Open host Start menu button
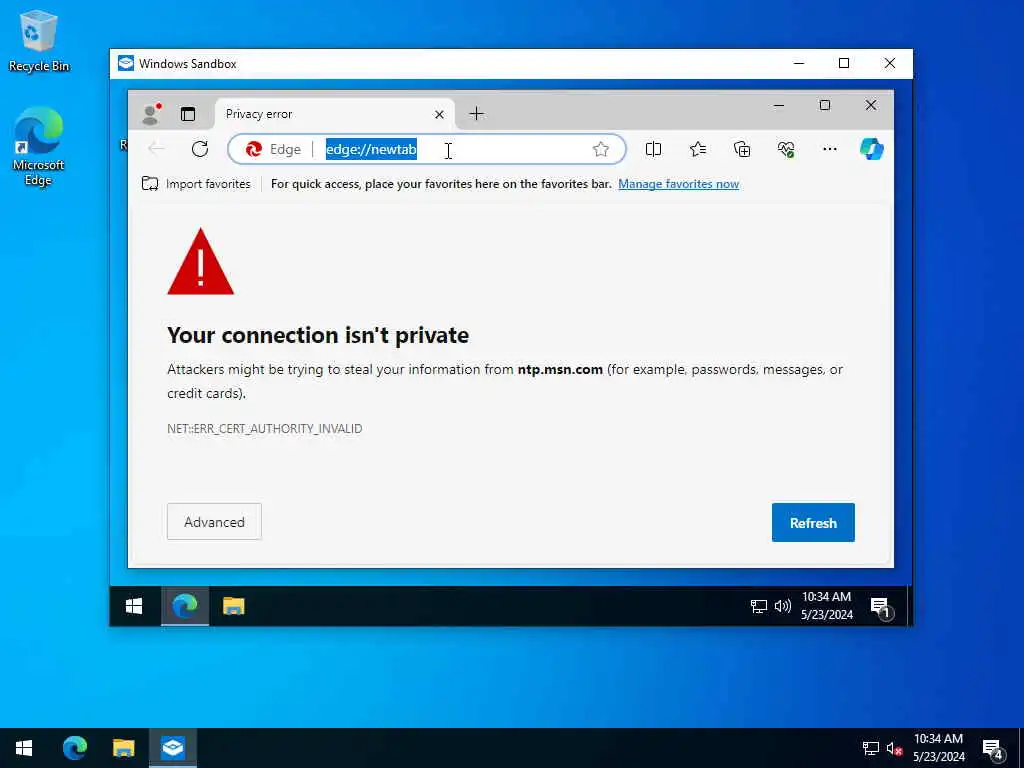Image resolution: width=1024 pixels, height=768 pixels. 24,748
